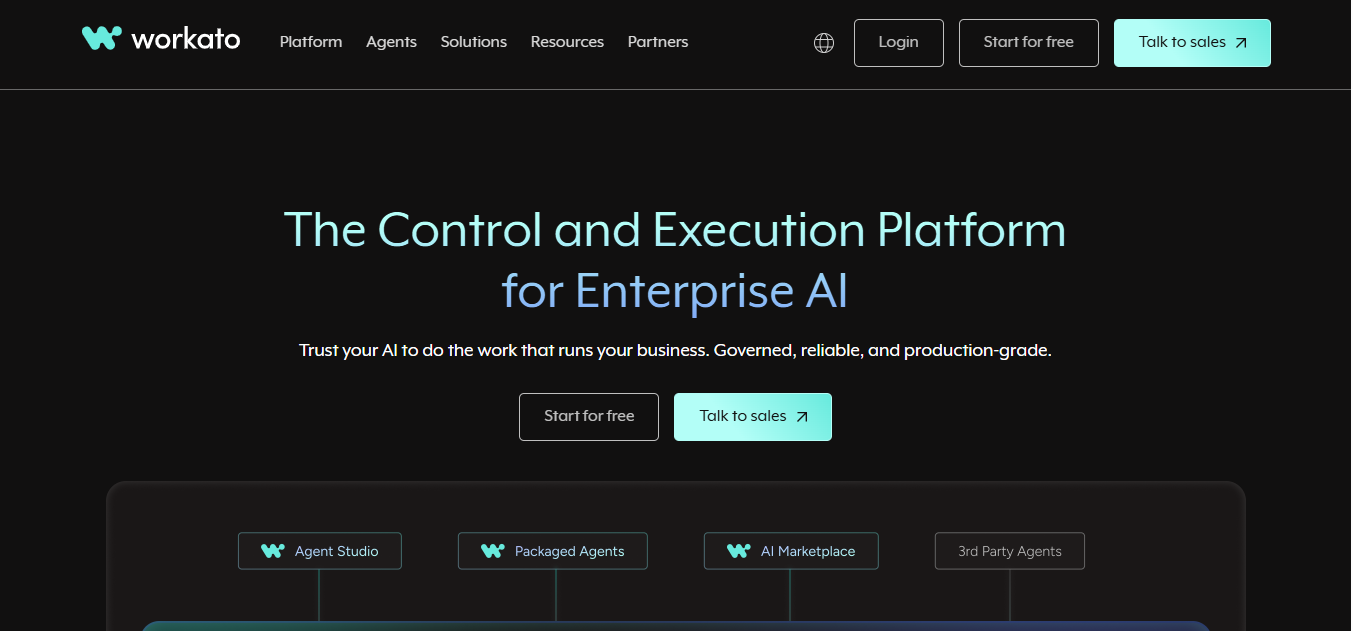Select the 3rd Party Agents box

click(1010, 551)
